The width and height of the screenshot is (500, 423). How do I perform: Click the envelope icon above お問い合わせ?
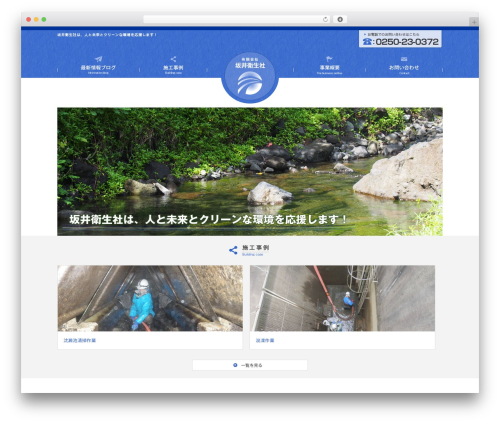pyautogui.click(x=404, y=59)
